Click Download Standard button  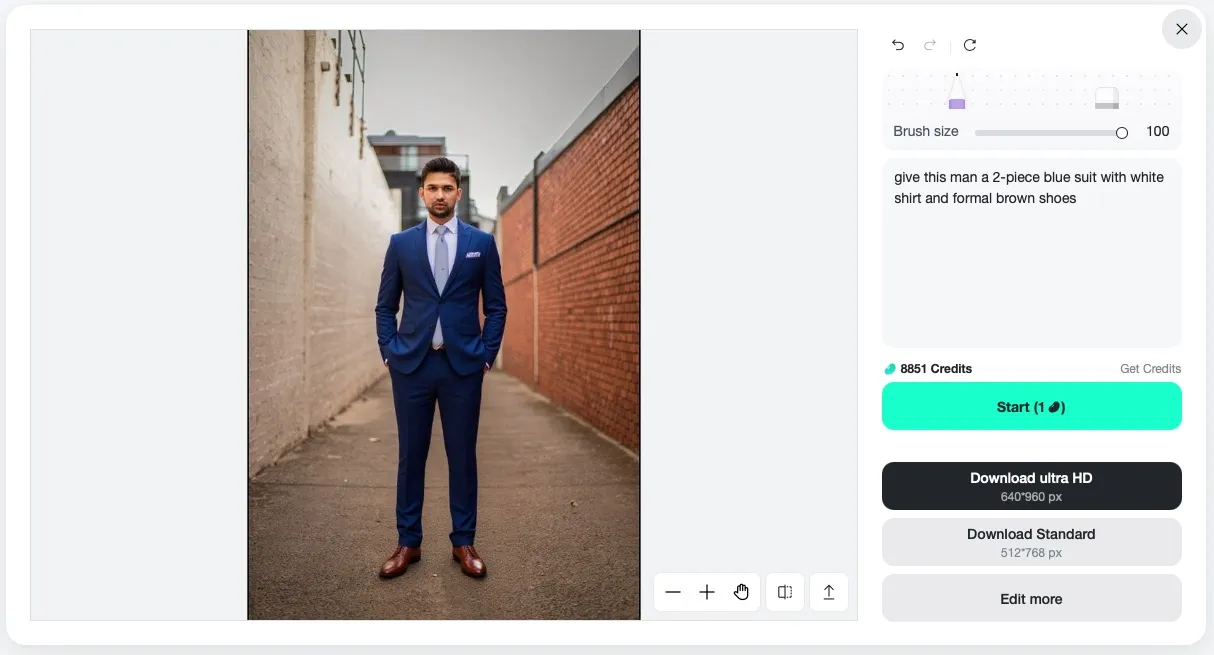click(1031, 542)
